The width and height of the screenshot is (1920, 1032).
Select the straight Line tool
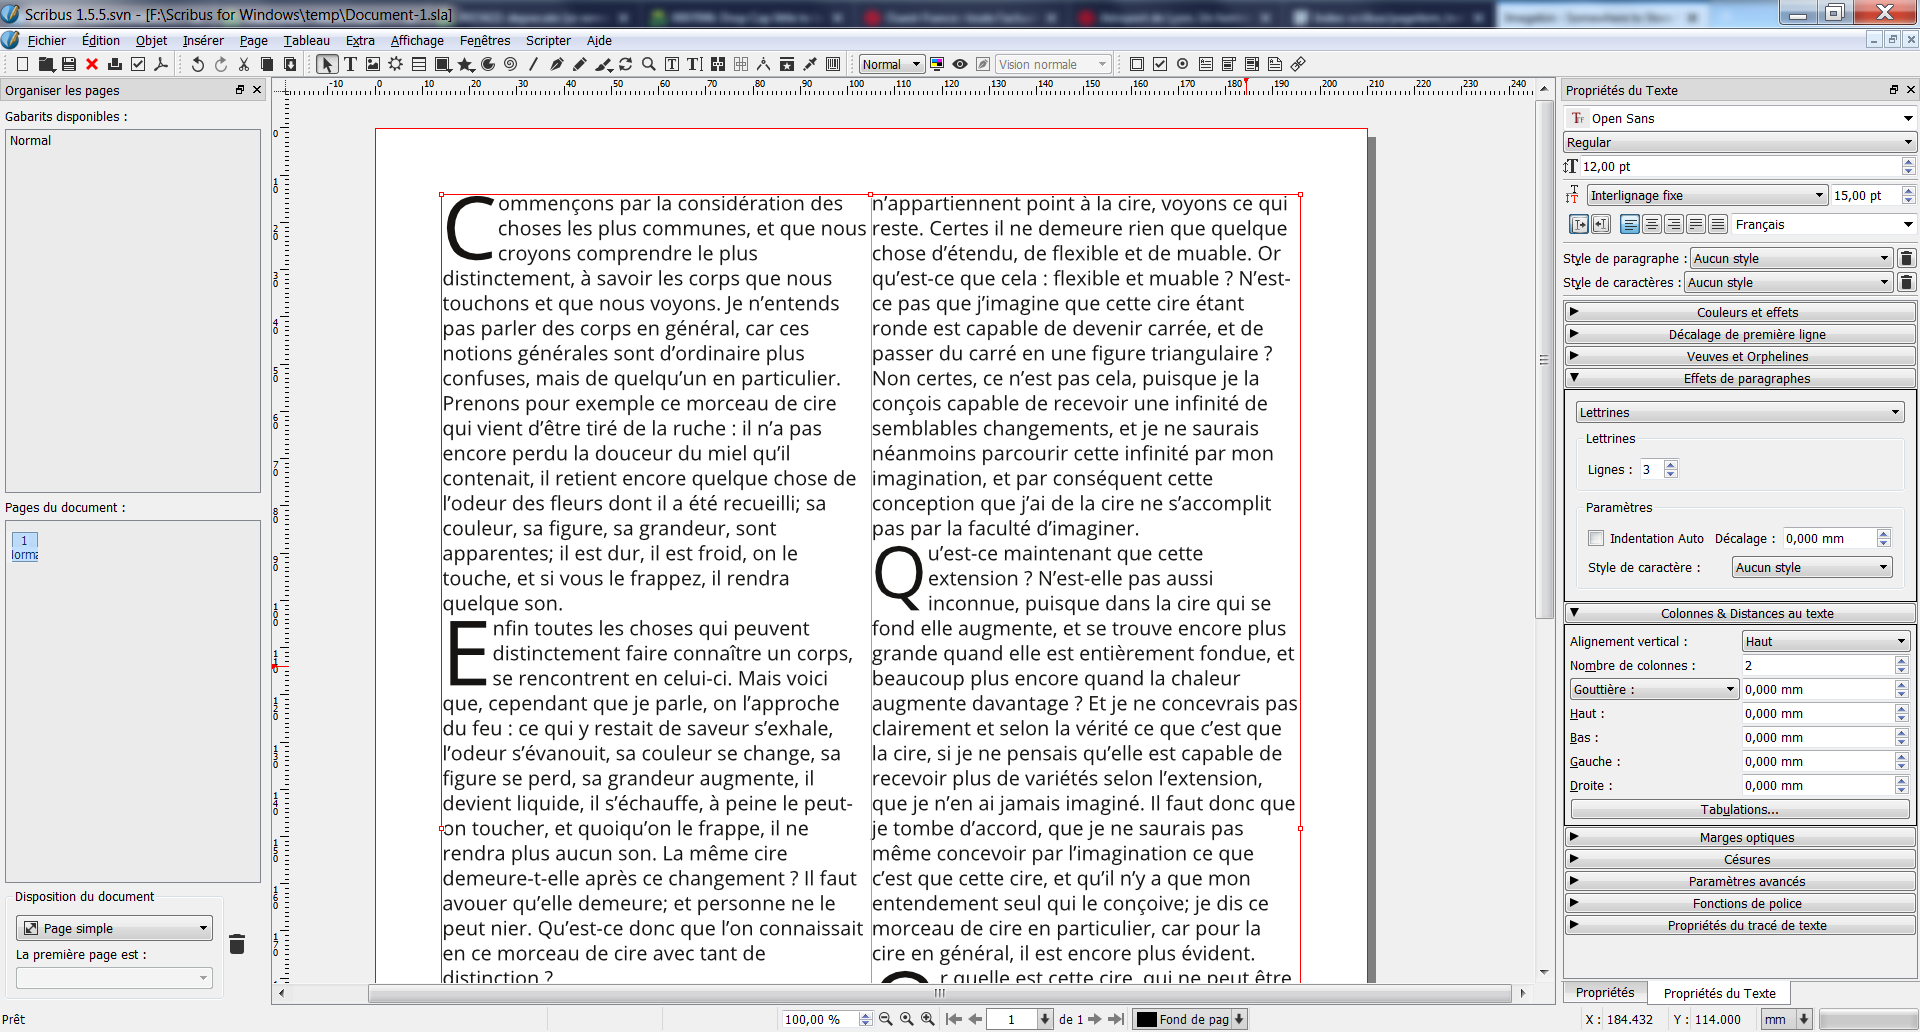pyautogui.click(x=533, y=64)
